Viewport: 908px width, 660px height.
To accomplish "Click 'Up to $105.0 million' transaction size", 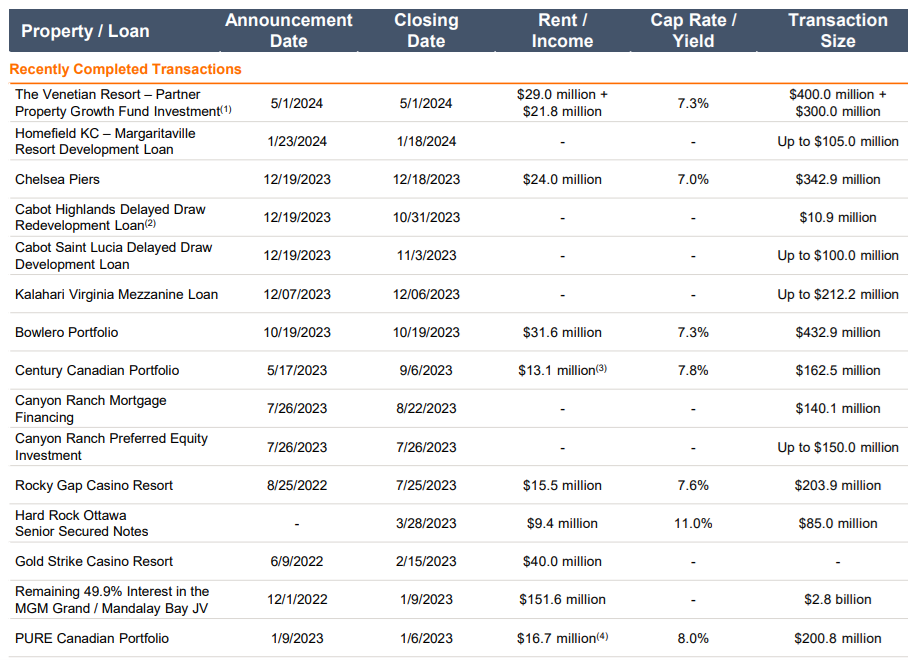I will (x=838, y=141).
